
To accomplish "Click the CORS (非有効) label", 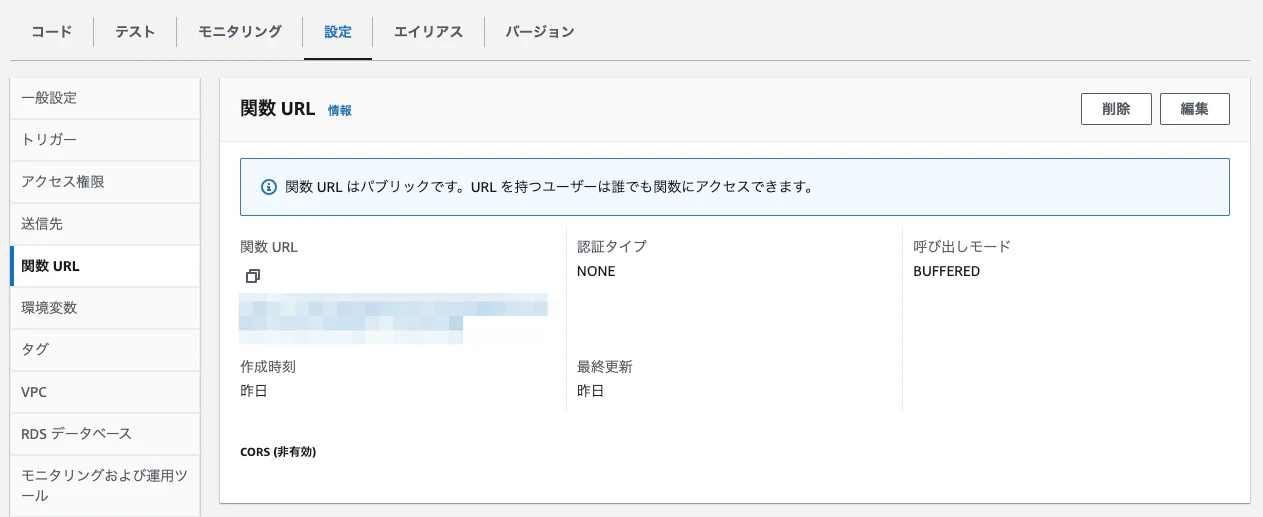I will pos(278,452).
